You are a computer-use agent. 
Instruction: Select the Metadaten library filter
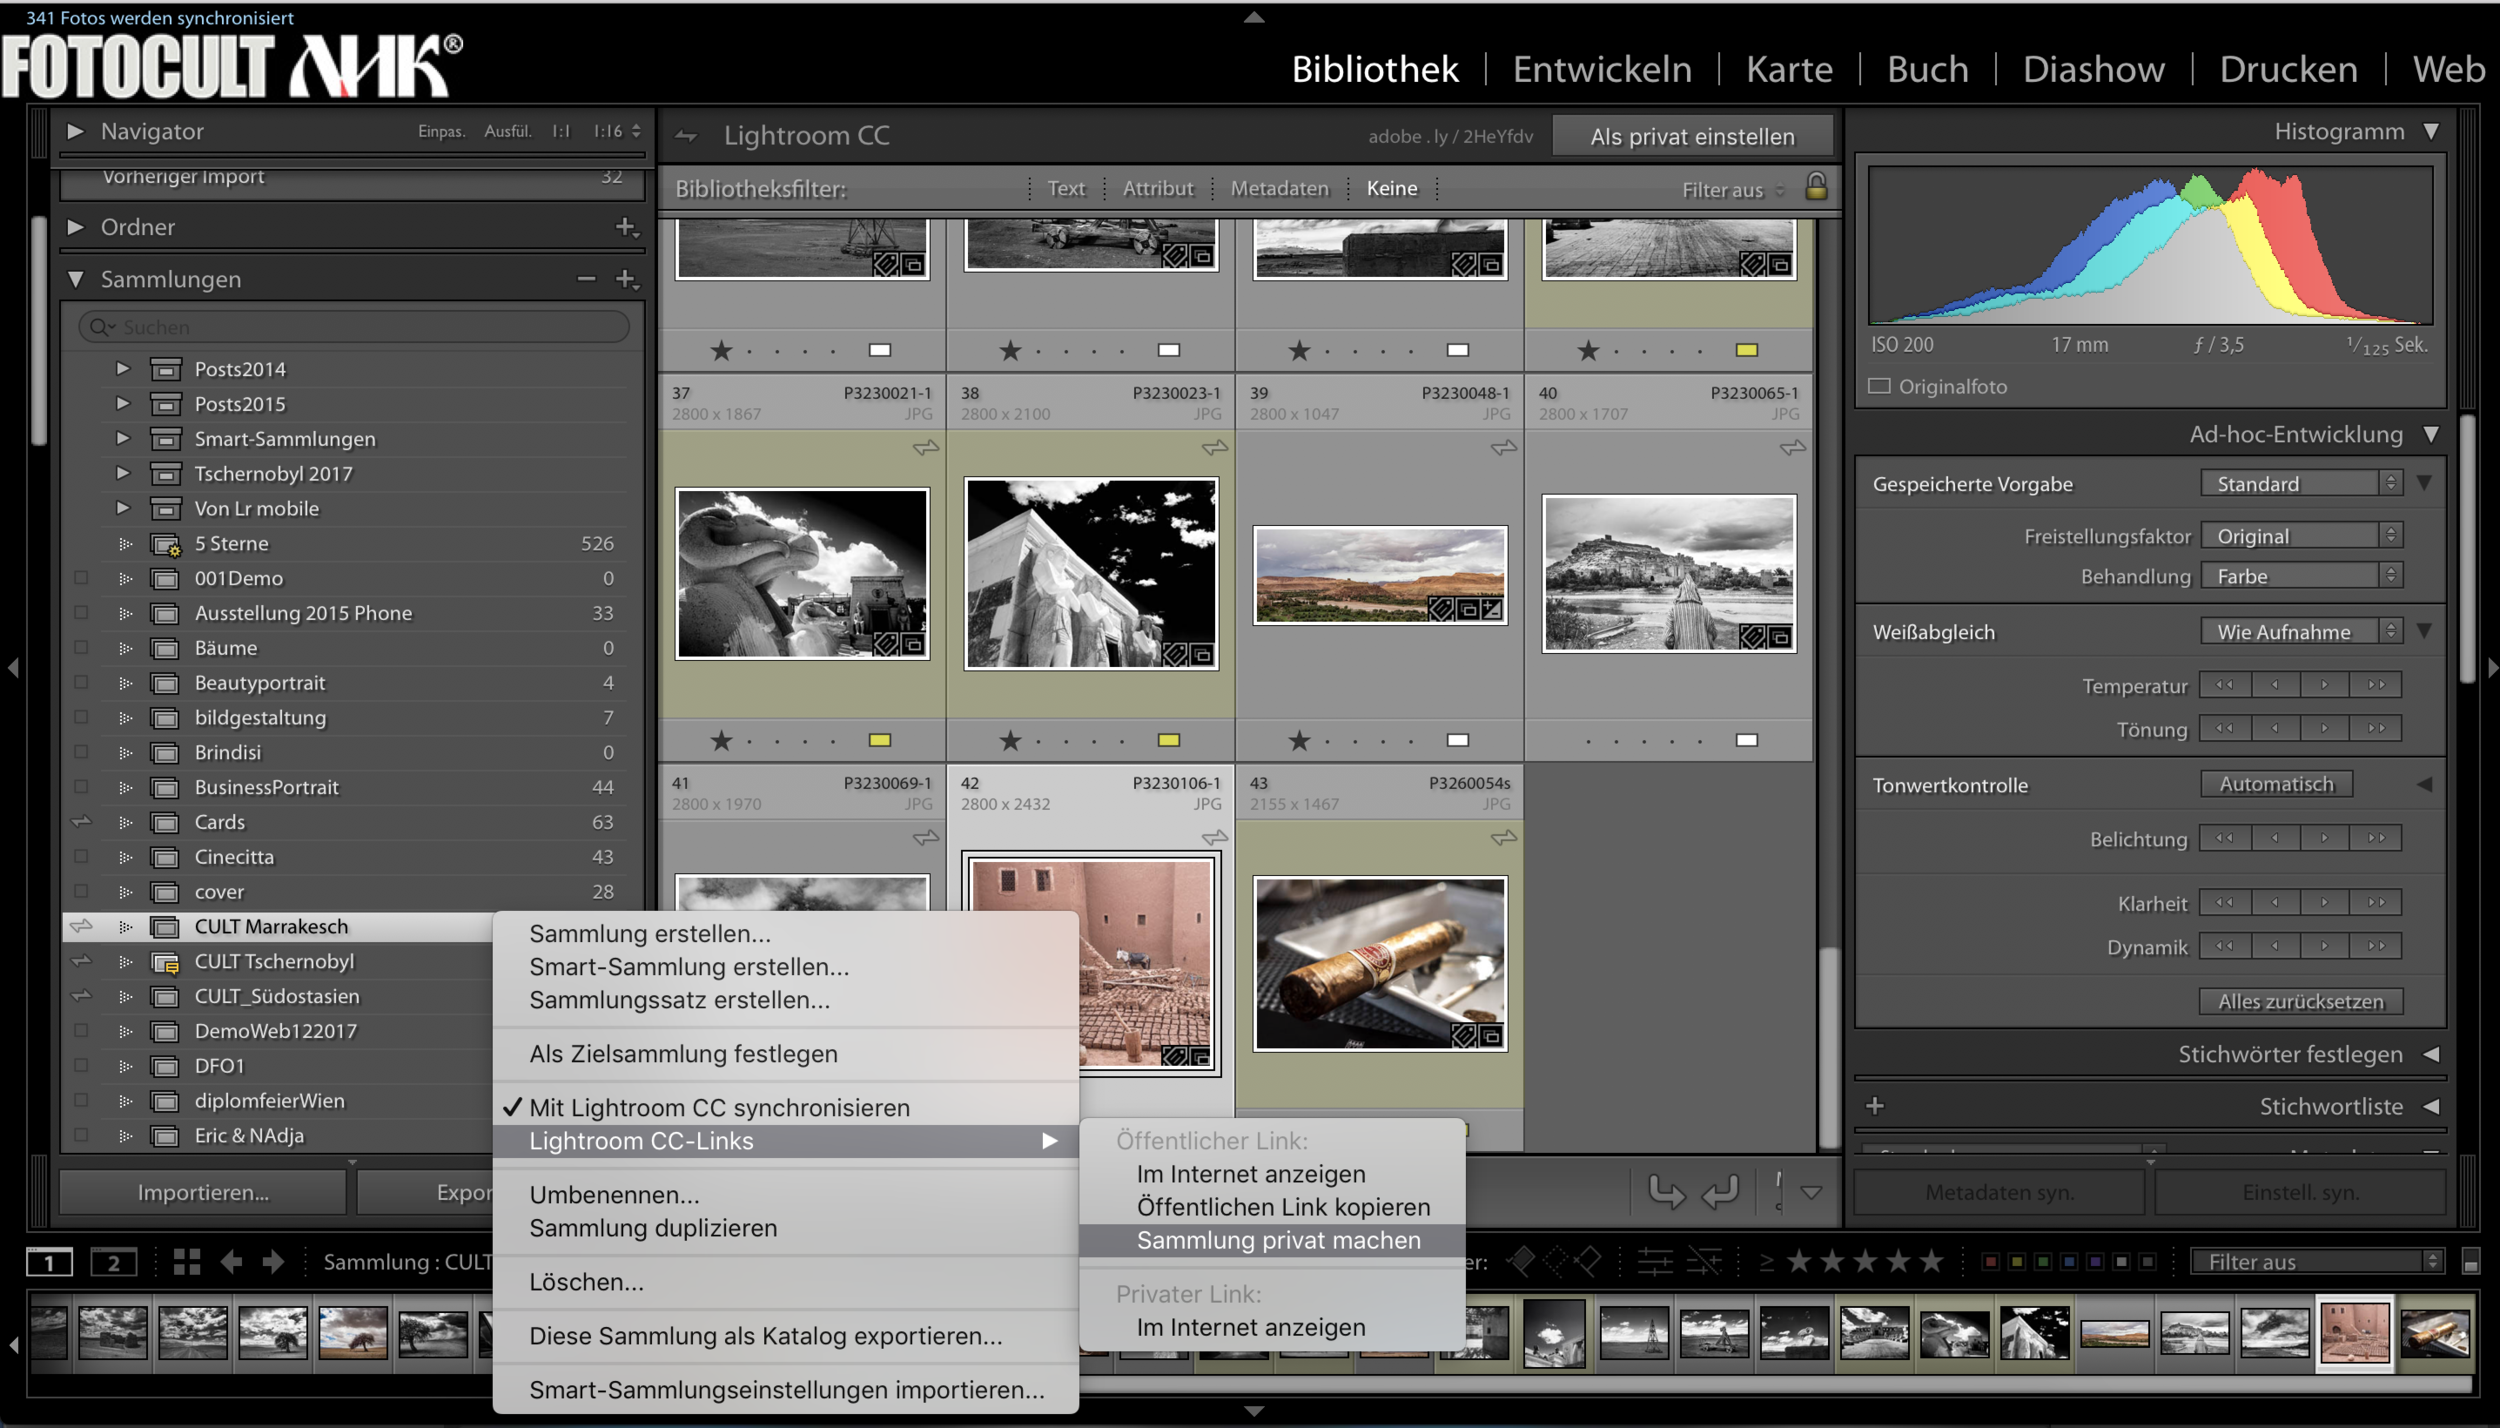(x=1280, y=188)
